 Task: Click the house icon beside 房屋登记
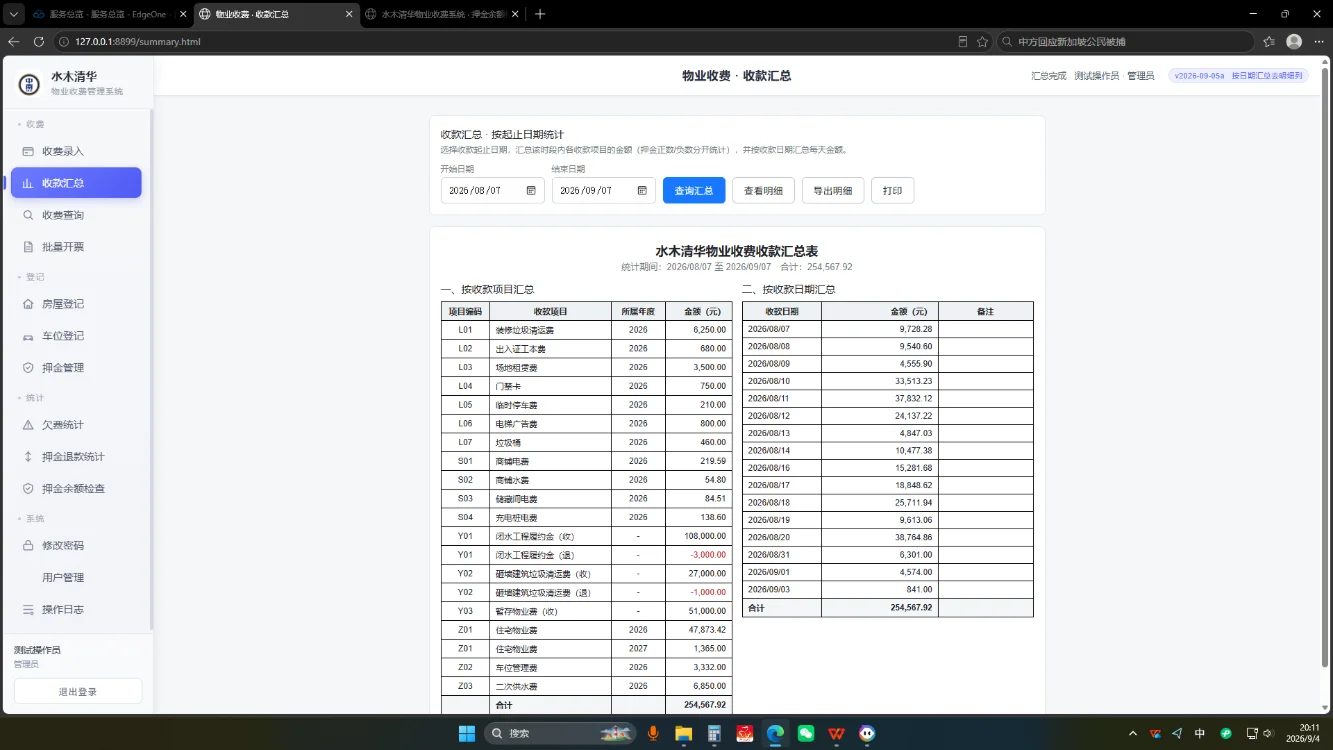pos(28,304)
